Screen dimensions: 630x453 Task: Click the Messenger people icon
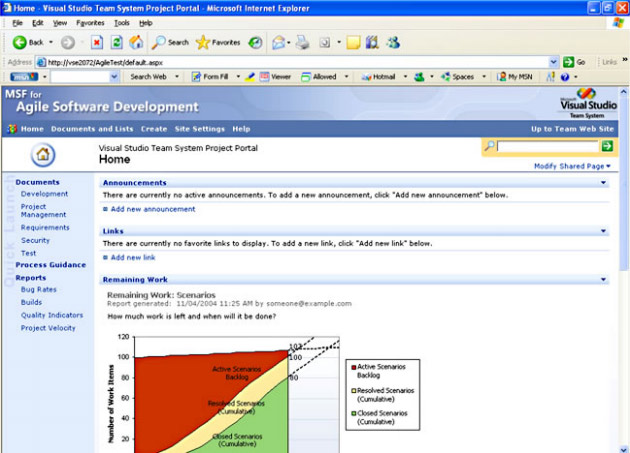point(393,42)
